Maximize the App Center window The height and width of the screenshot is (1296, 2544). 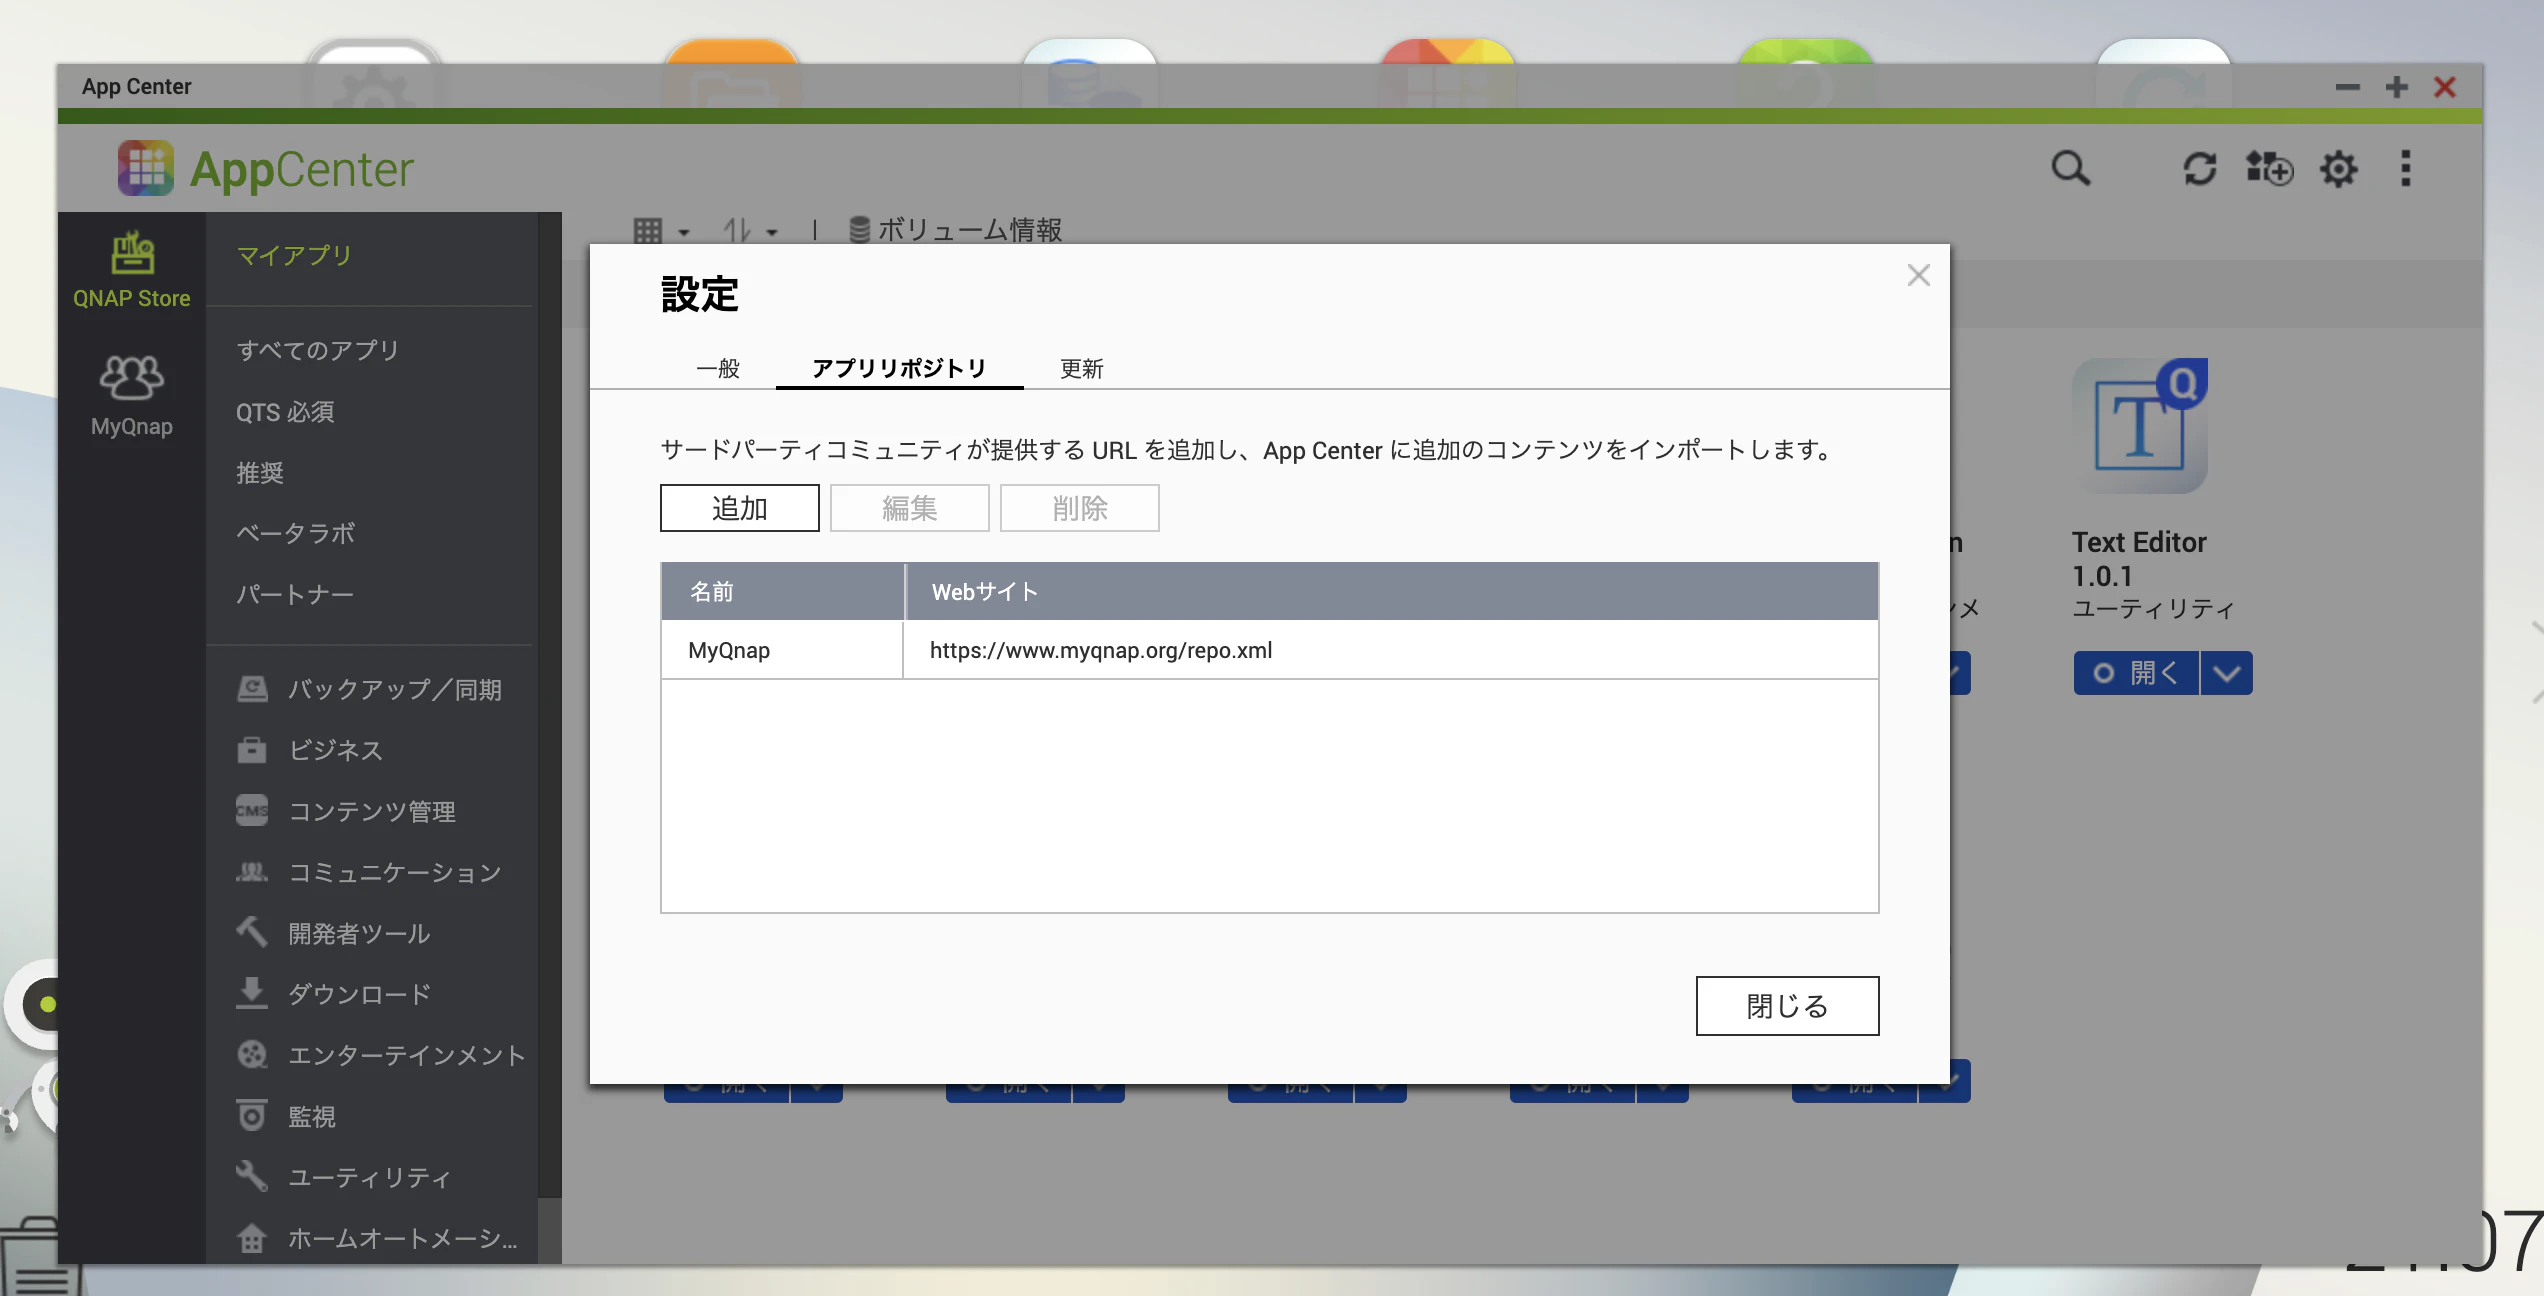(x=2397, y=87)
